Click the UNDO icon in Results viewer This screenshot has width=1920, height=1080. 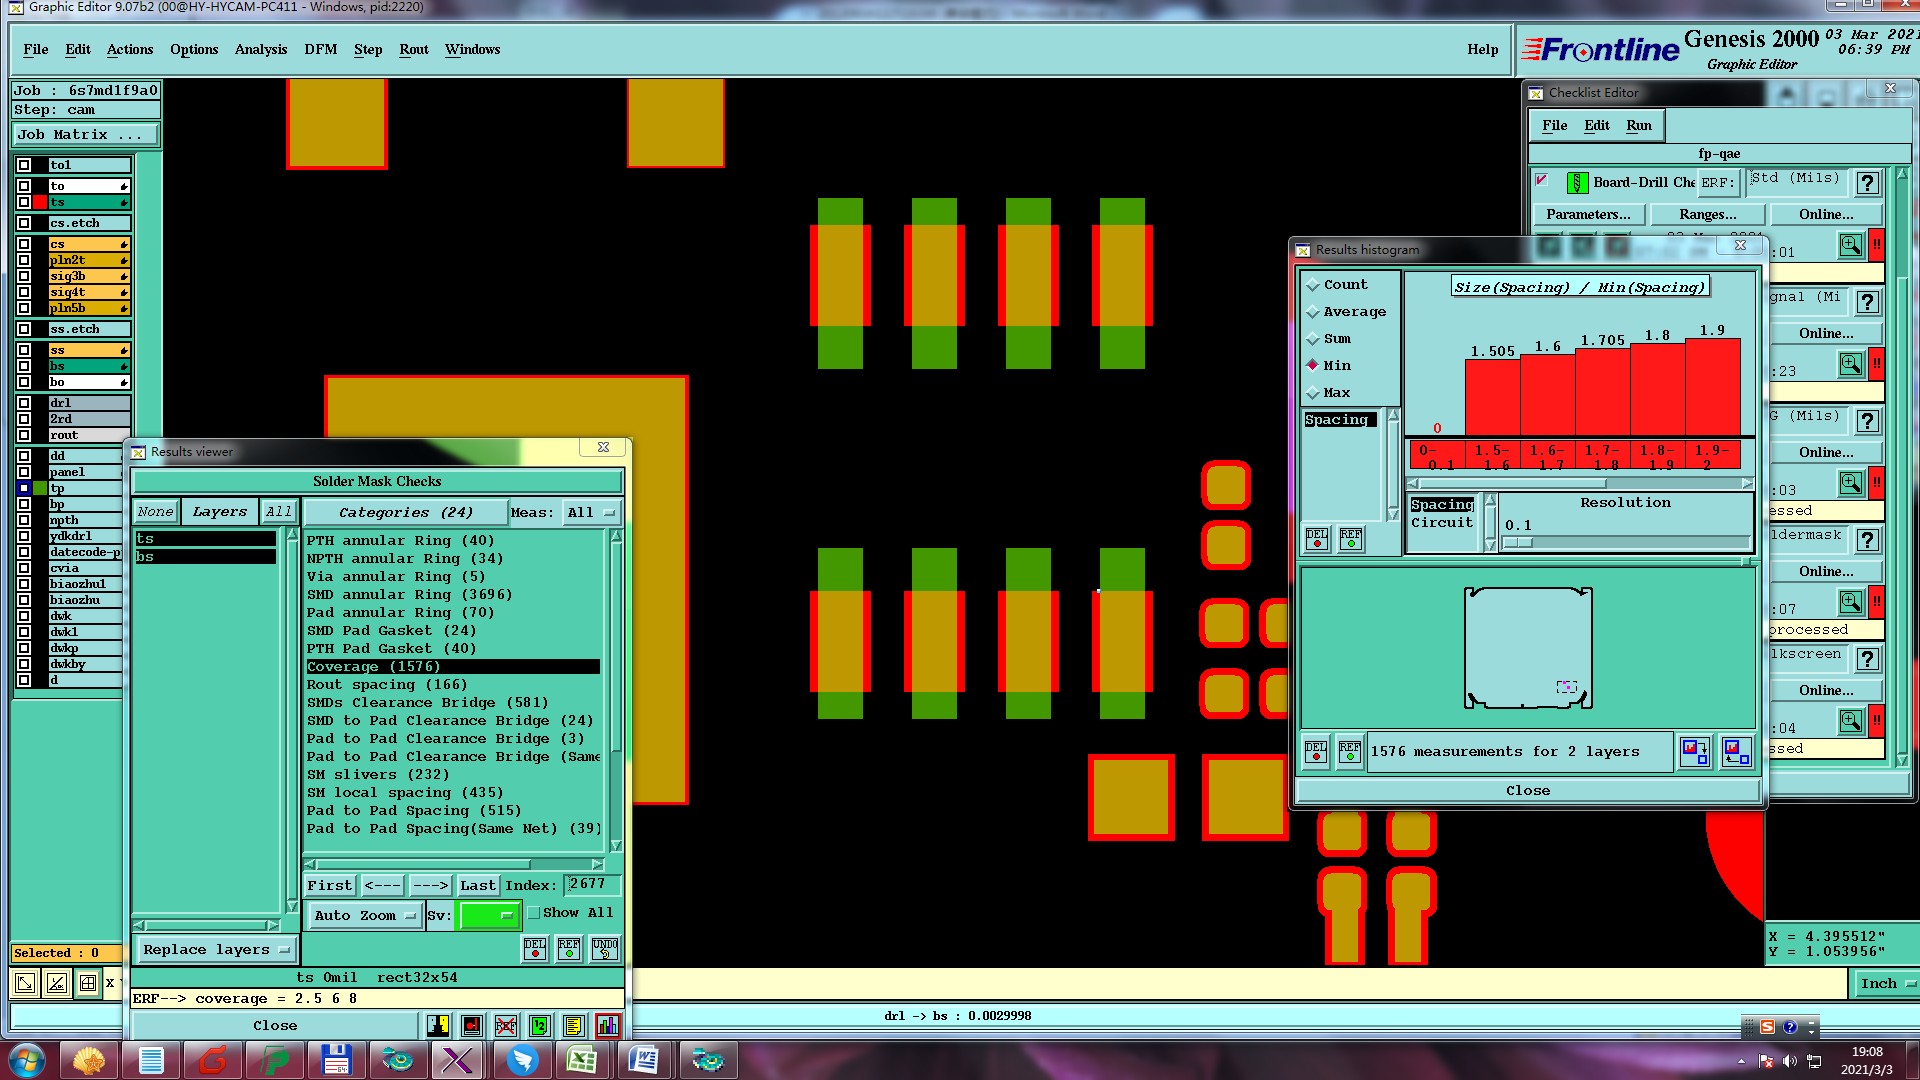point(604,948)
